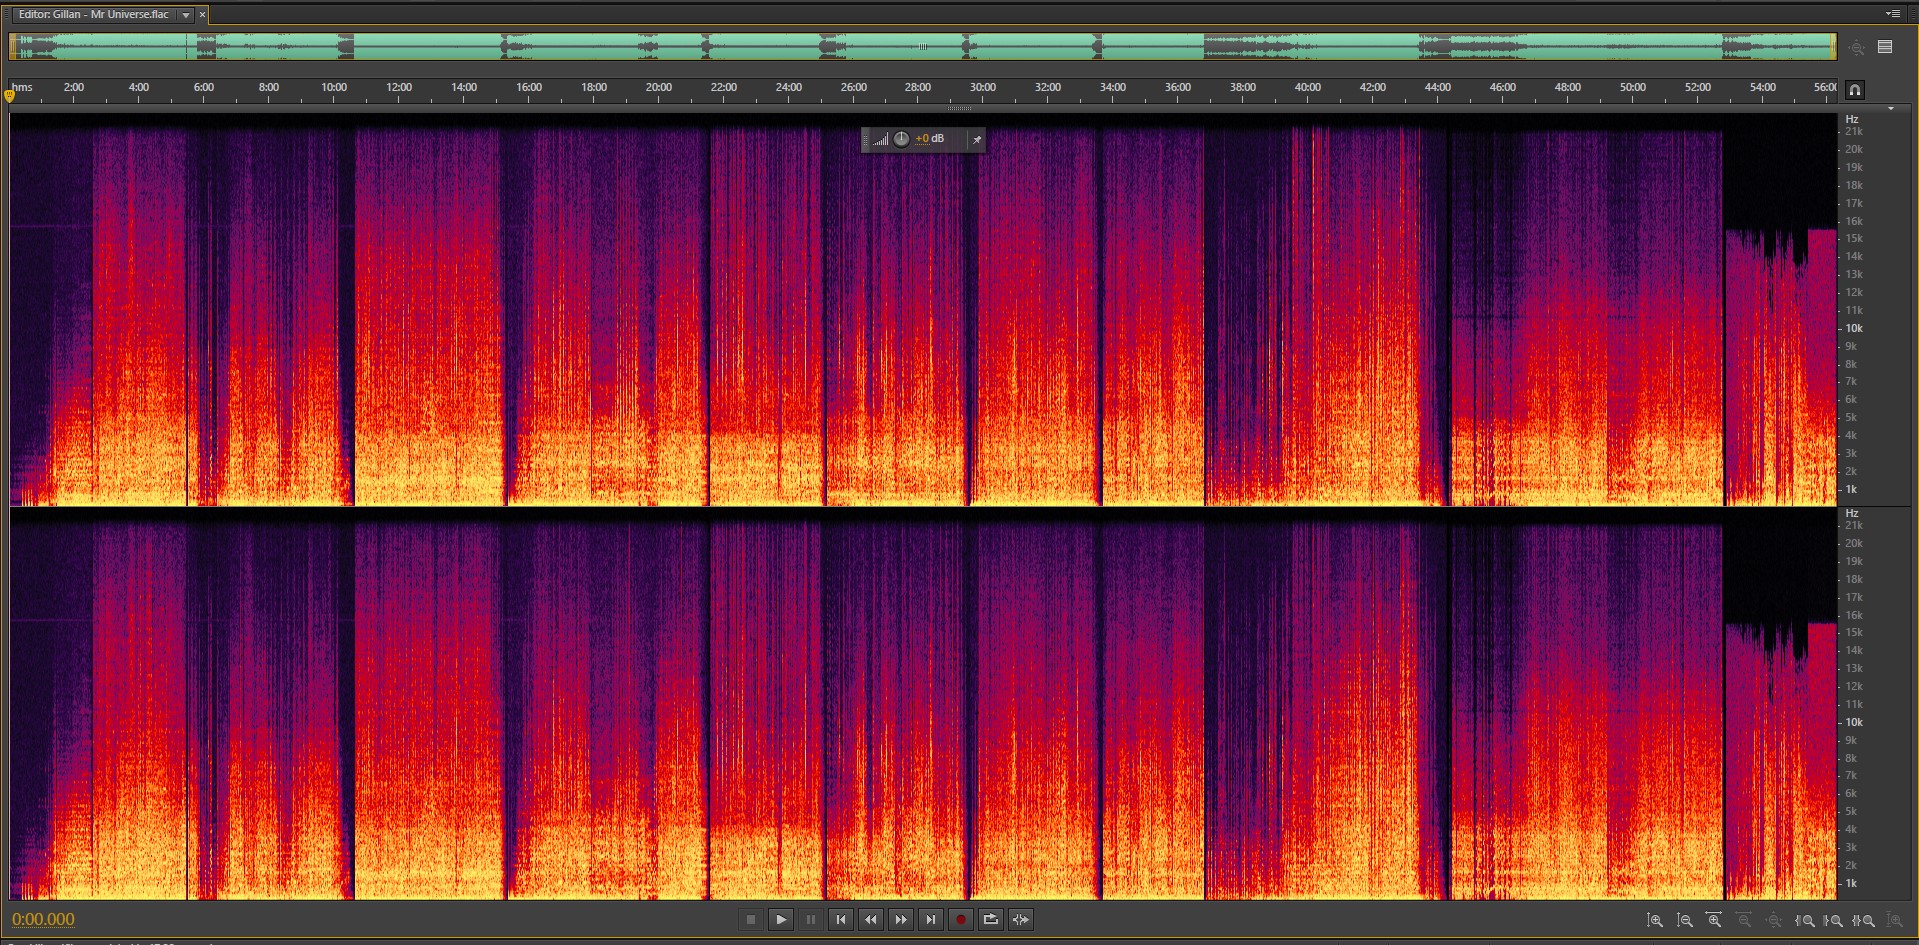Viewport: 1919px width, 945px height.
Task: Select the Gillan - Mr Universe.flac editor tab
Action: [x=93, y=15]
